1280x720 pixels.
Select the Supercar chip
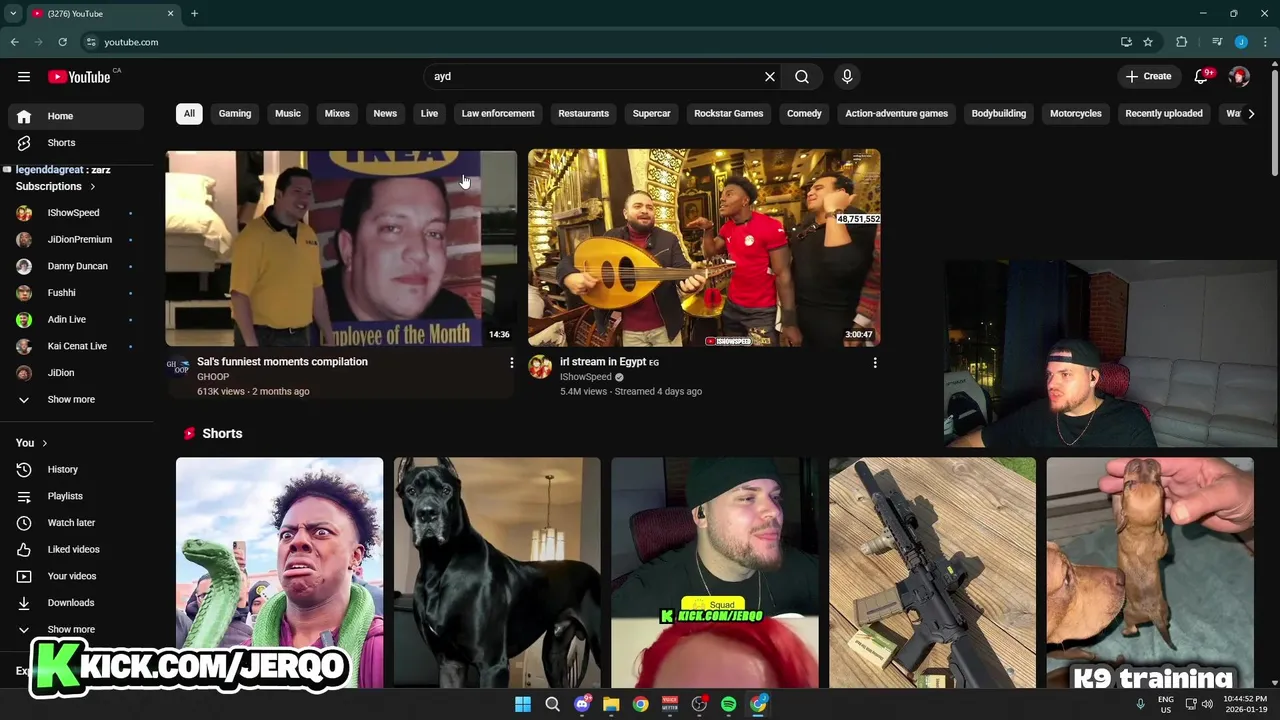coord(651,114)
